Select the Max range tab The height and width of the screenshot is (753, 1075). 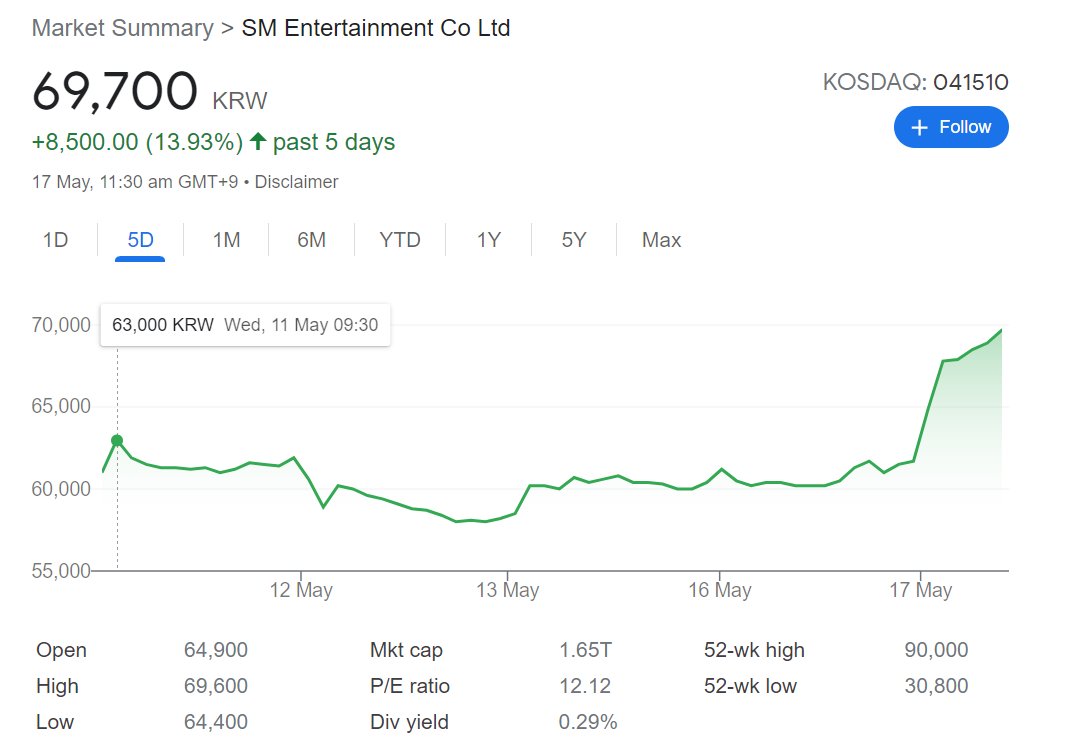662,240
